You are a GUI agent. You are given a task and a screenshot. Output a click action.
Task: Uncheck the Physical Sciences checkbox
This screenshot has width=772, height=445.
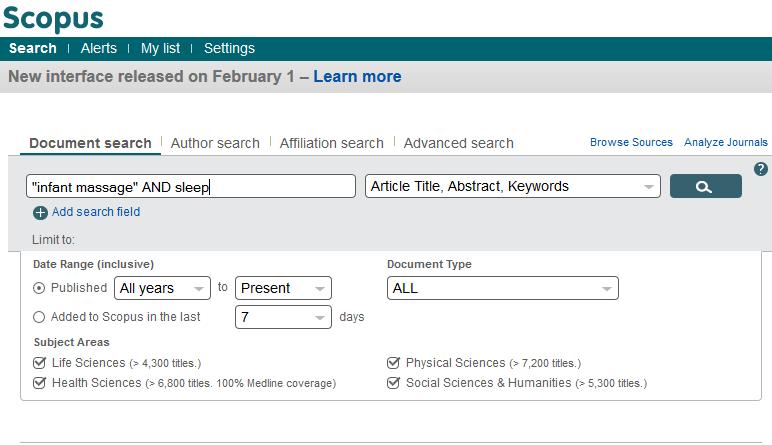(x=393, y=363)
